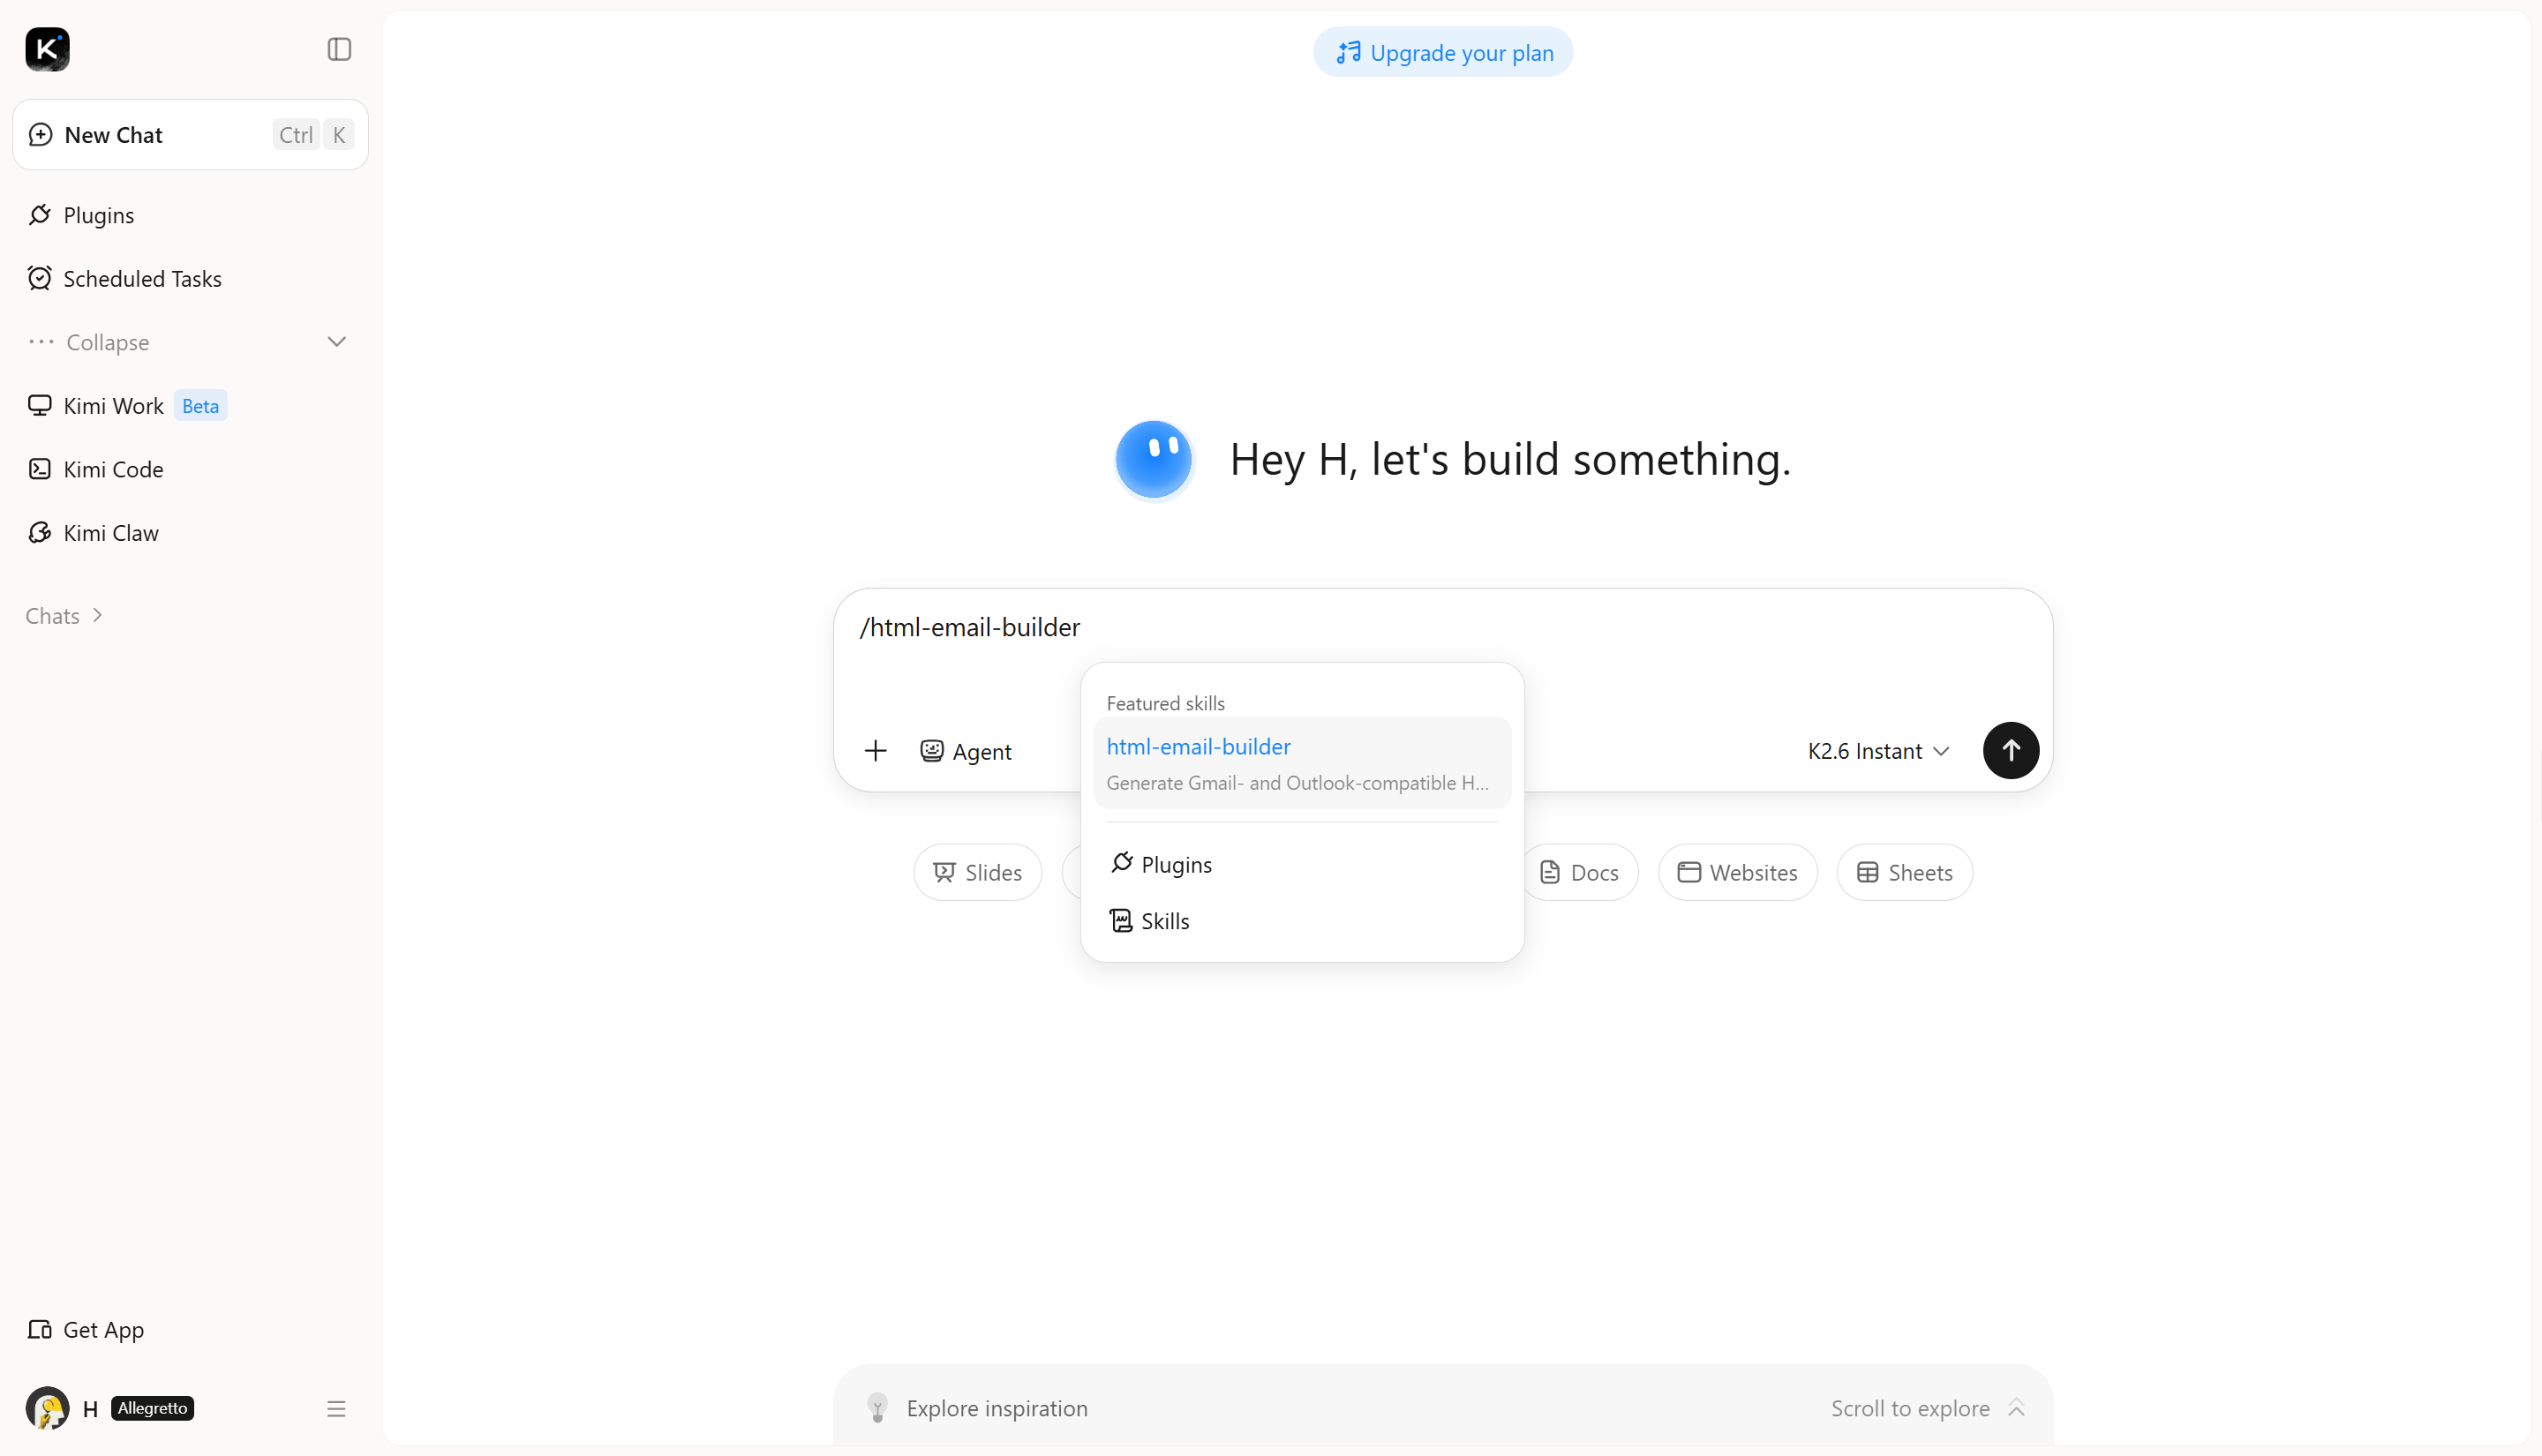Click the Scheduled Tasks clock icon

pyautogui.click(x=40, y=278)
